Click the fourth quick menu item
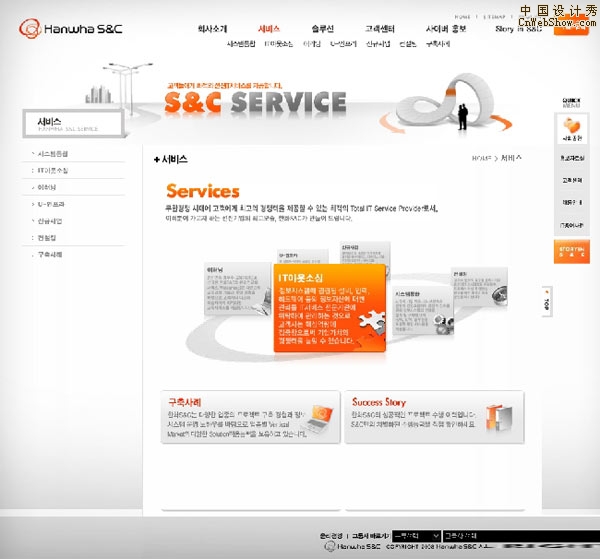The image size is (600, 559). pos(572,202)
